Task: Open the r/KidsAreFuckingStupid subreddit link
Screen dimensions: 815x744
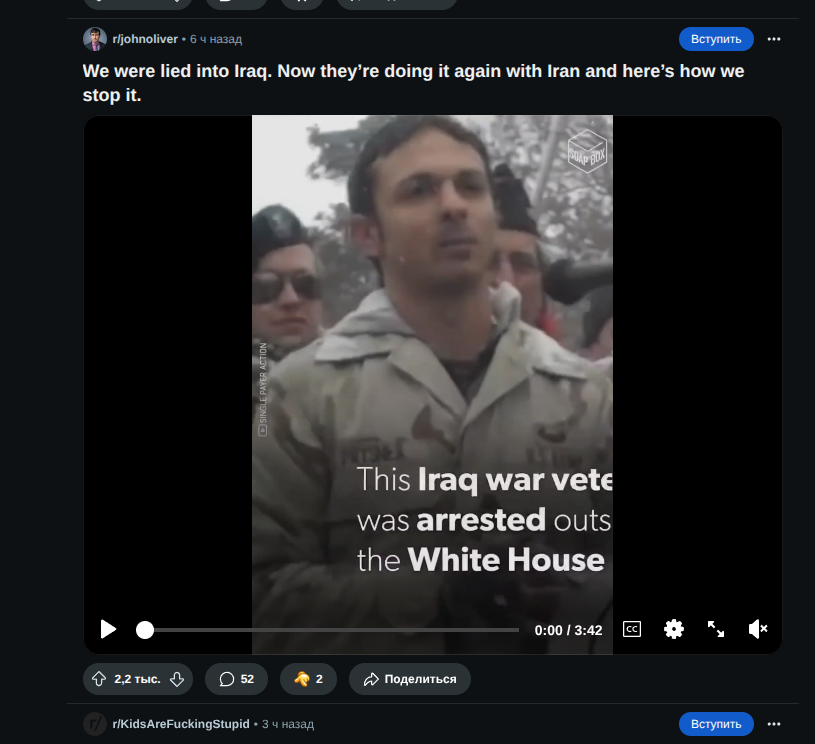Action: point(181,724)
